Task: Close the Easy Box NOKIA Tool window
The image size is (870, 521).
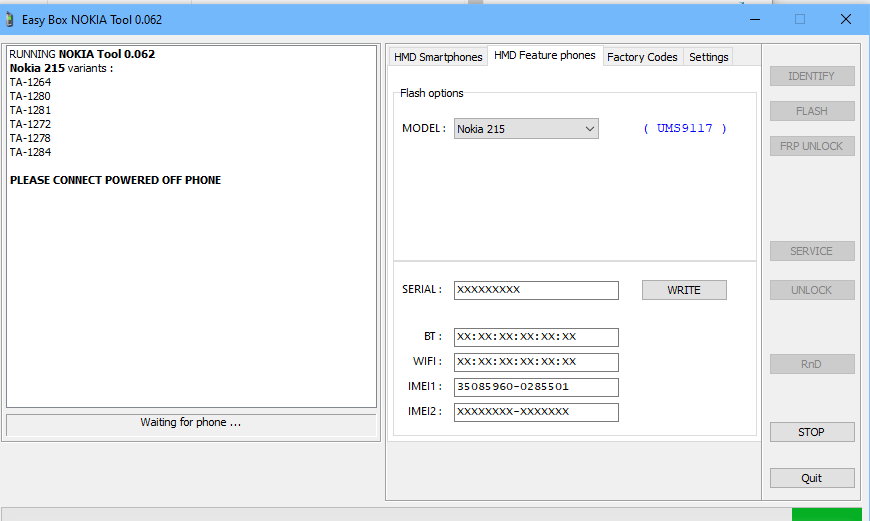Action: click(x=846, y=19)
